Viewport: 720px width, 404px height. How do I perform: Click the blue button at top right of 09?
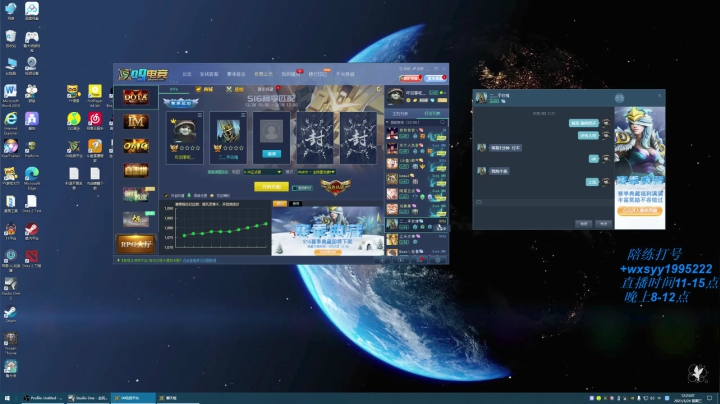(435, 79)
